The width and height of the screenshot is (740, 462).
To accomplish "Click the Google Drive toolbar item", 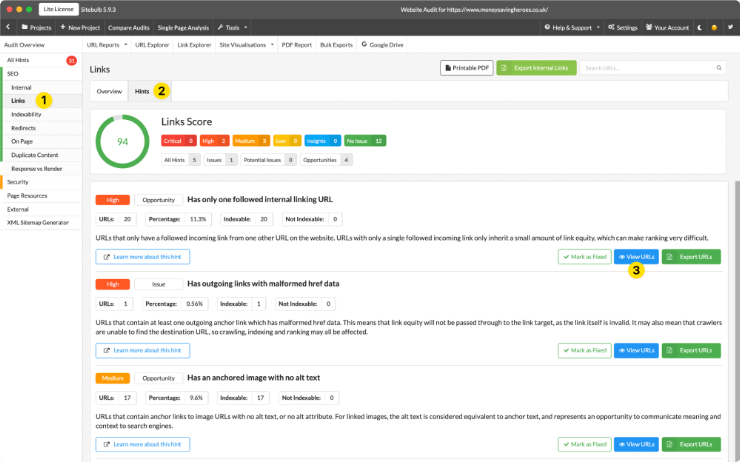I will [x=383, y=45].
